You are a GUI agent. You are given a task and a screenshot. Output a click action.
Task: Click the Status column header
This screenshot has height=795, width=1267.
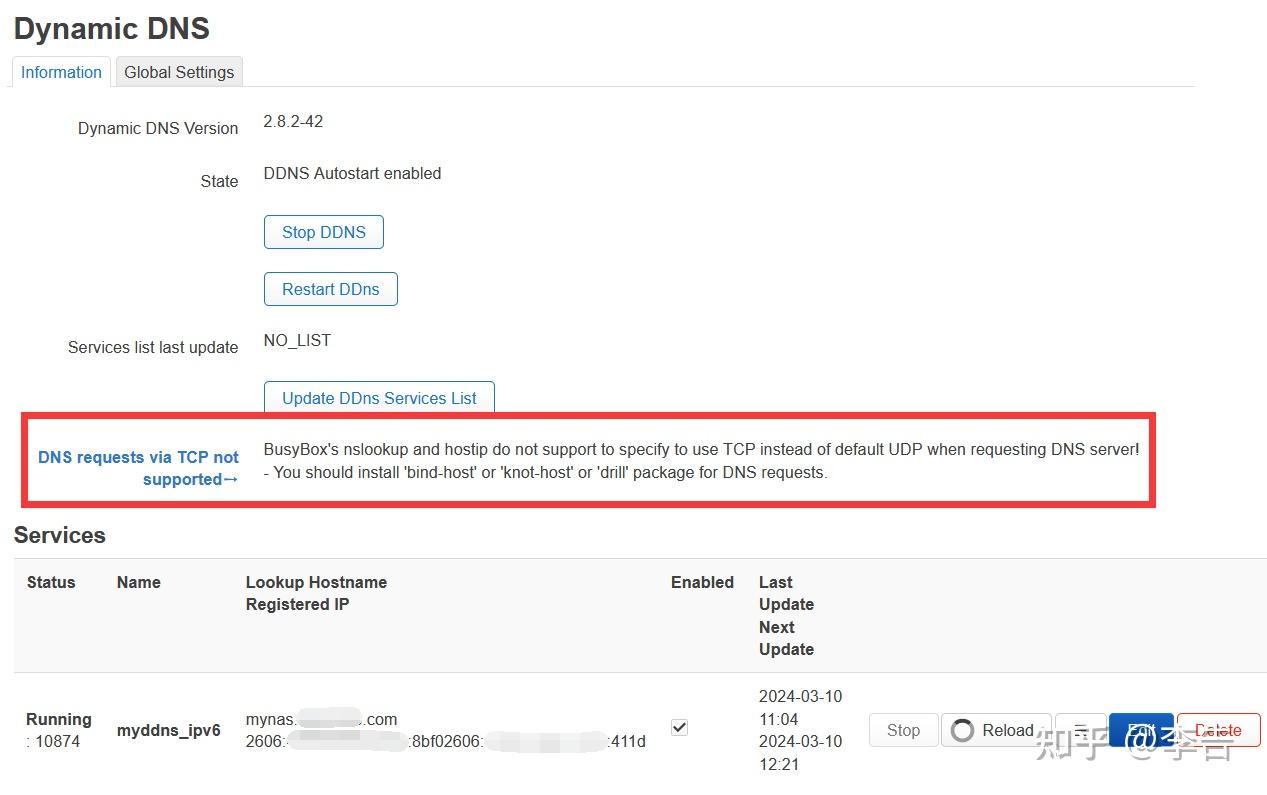(x=51, y=582)
